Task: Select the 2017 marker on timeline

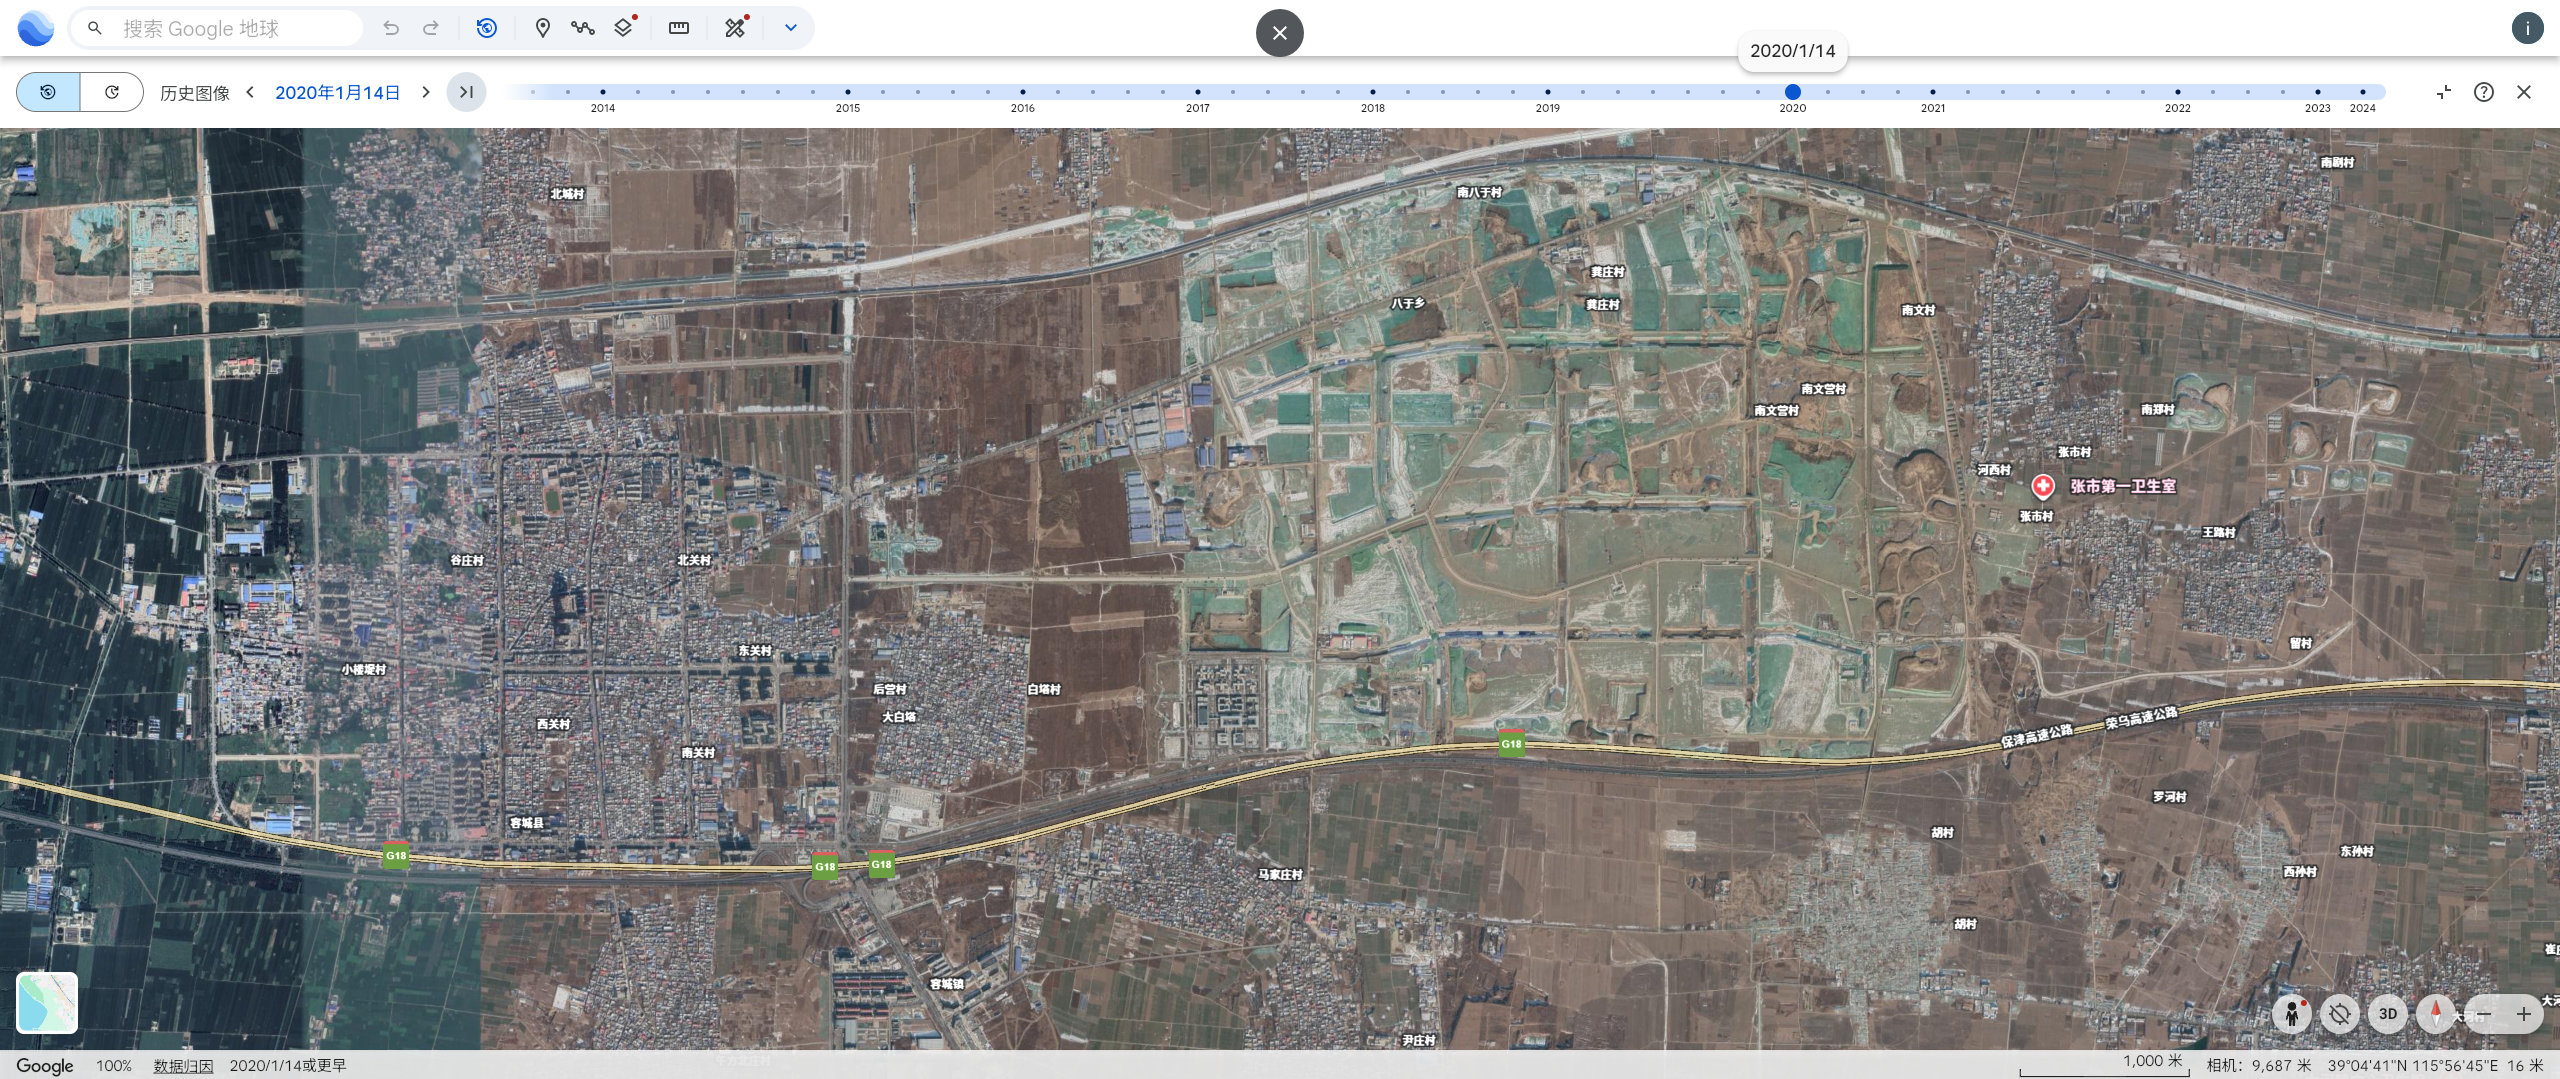Action: coord(1197,92)
